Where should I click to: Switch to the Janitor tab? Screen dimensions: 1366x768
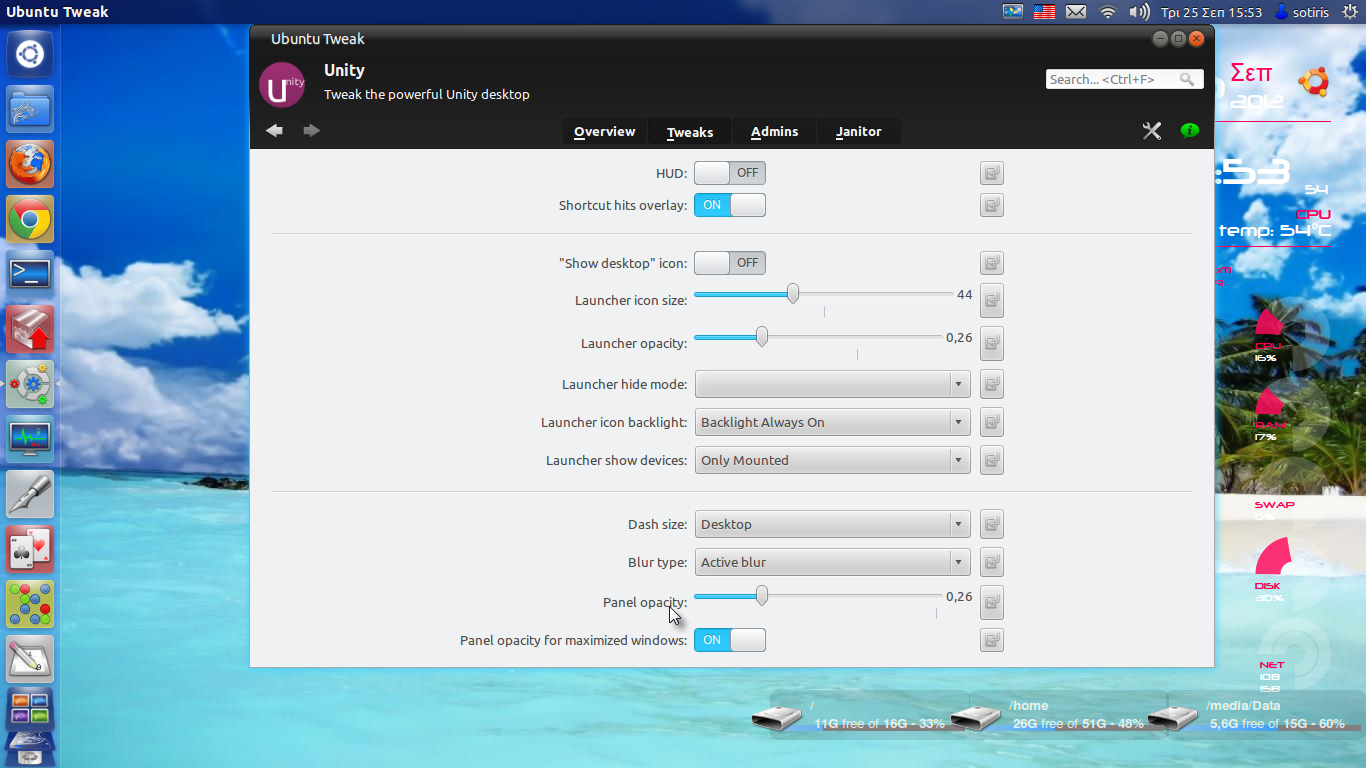[858, 132]
